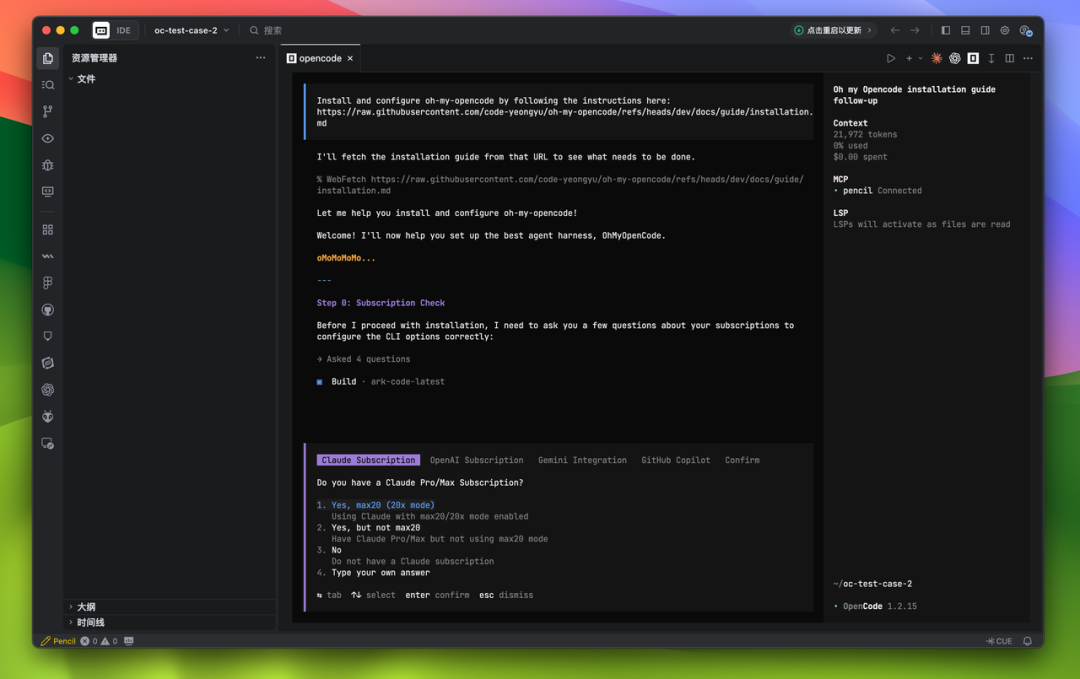Click the orange Claude starburst icon
Image resolution: width=1080 pixels, height=679 pixels.
[936, 59]
